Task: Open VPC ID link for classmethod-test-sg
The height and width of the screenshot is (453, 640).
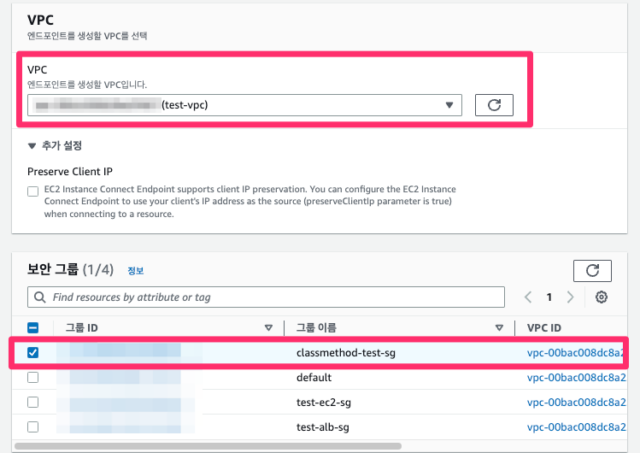Action: coord(576,353)
